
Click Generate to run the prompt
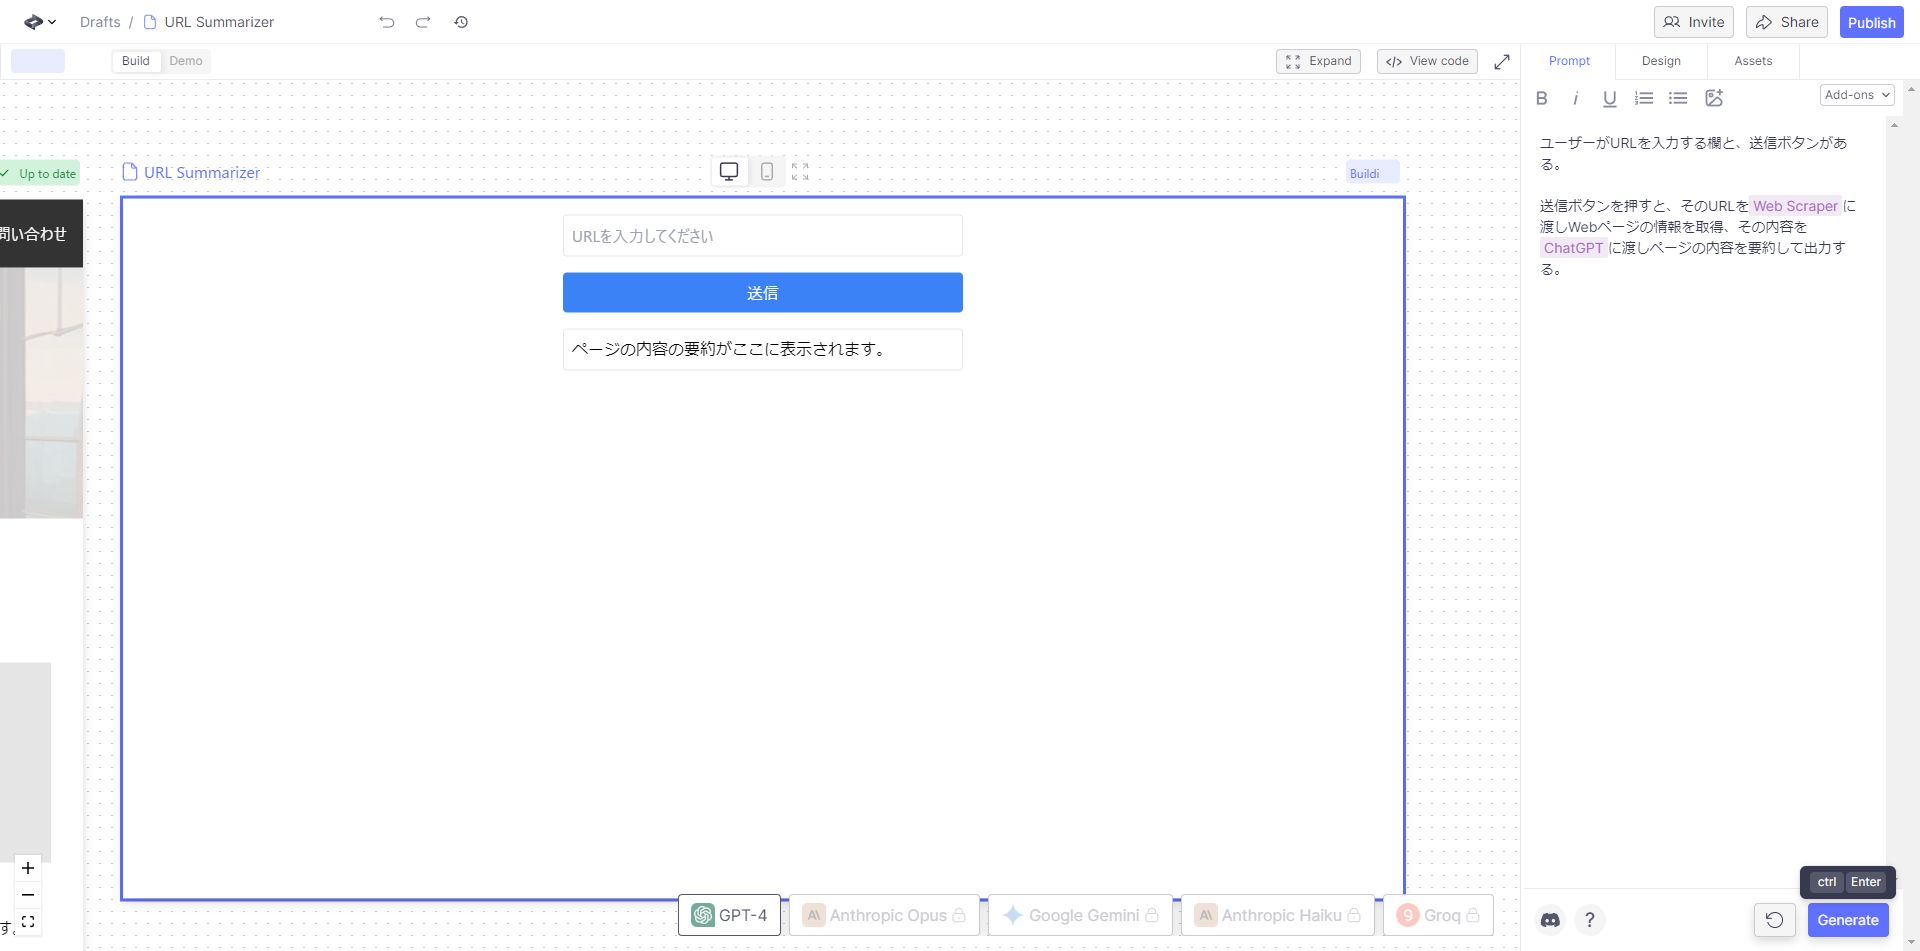point(1848,919)
